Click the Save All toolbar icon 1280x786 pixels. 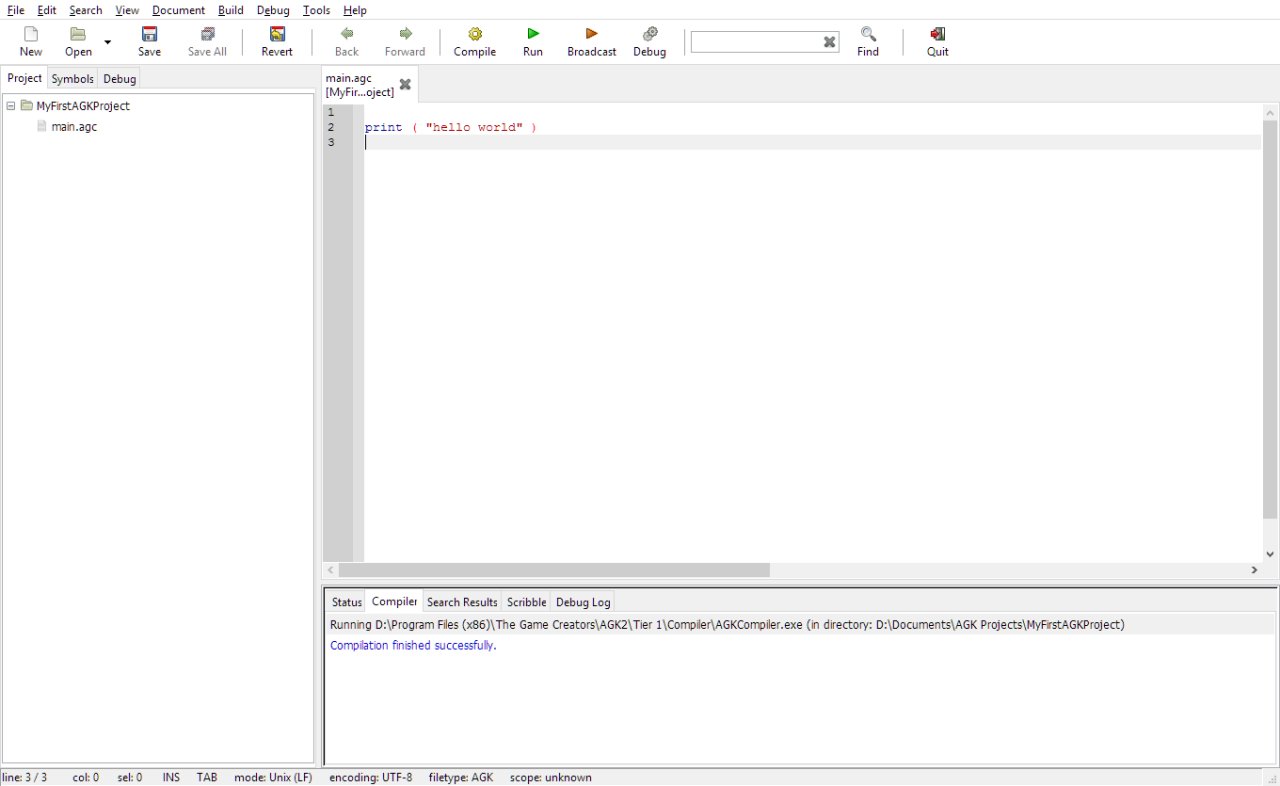click(208, 34)
